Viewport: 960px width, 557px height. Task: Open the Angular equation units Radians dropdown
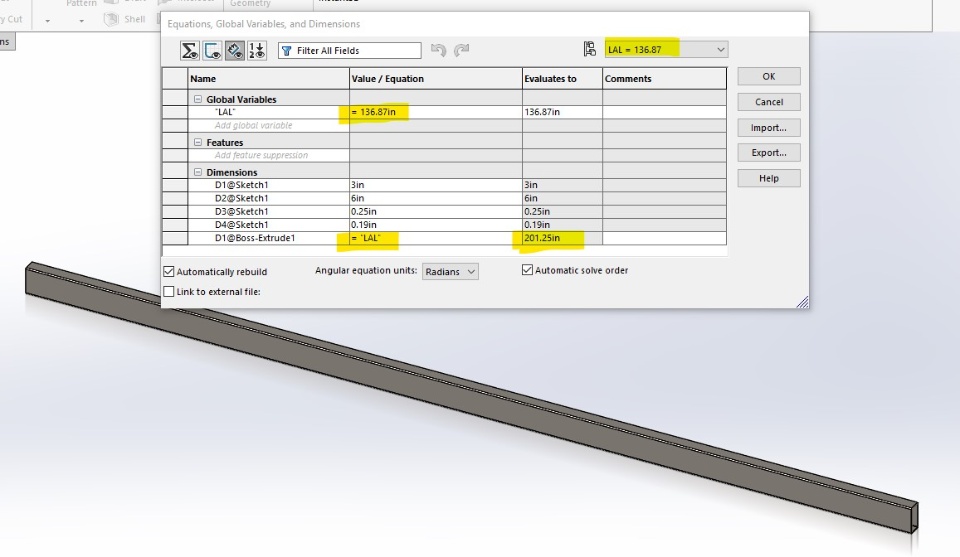coord(450,271)
